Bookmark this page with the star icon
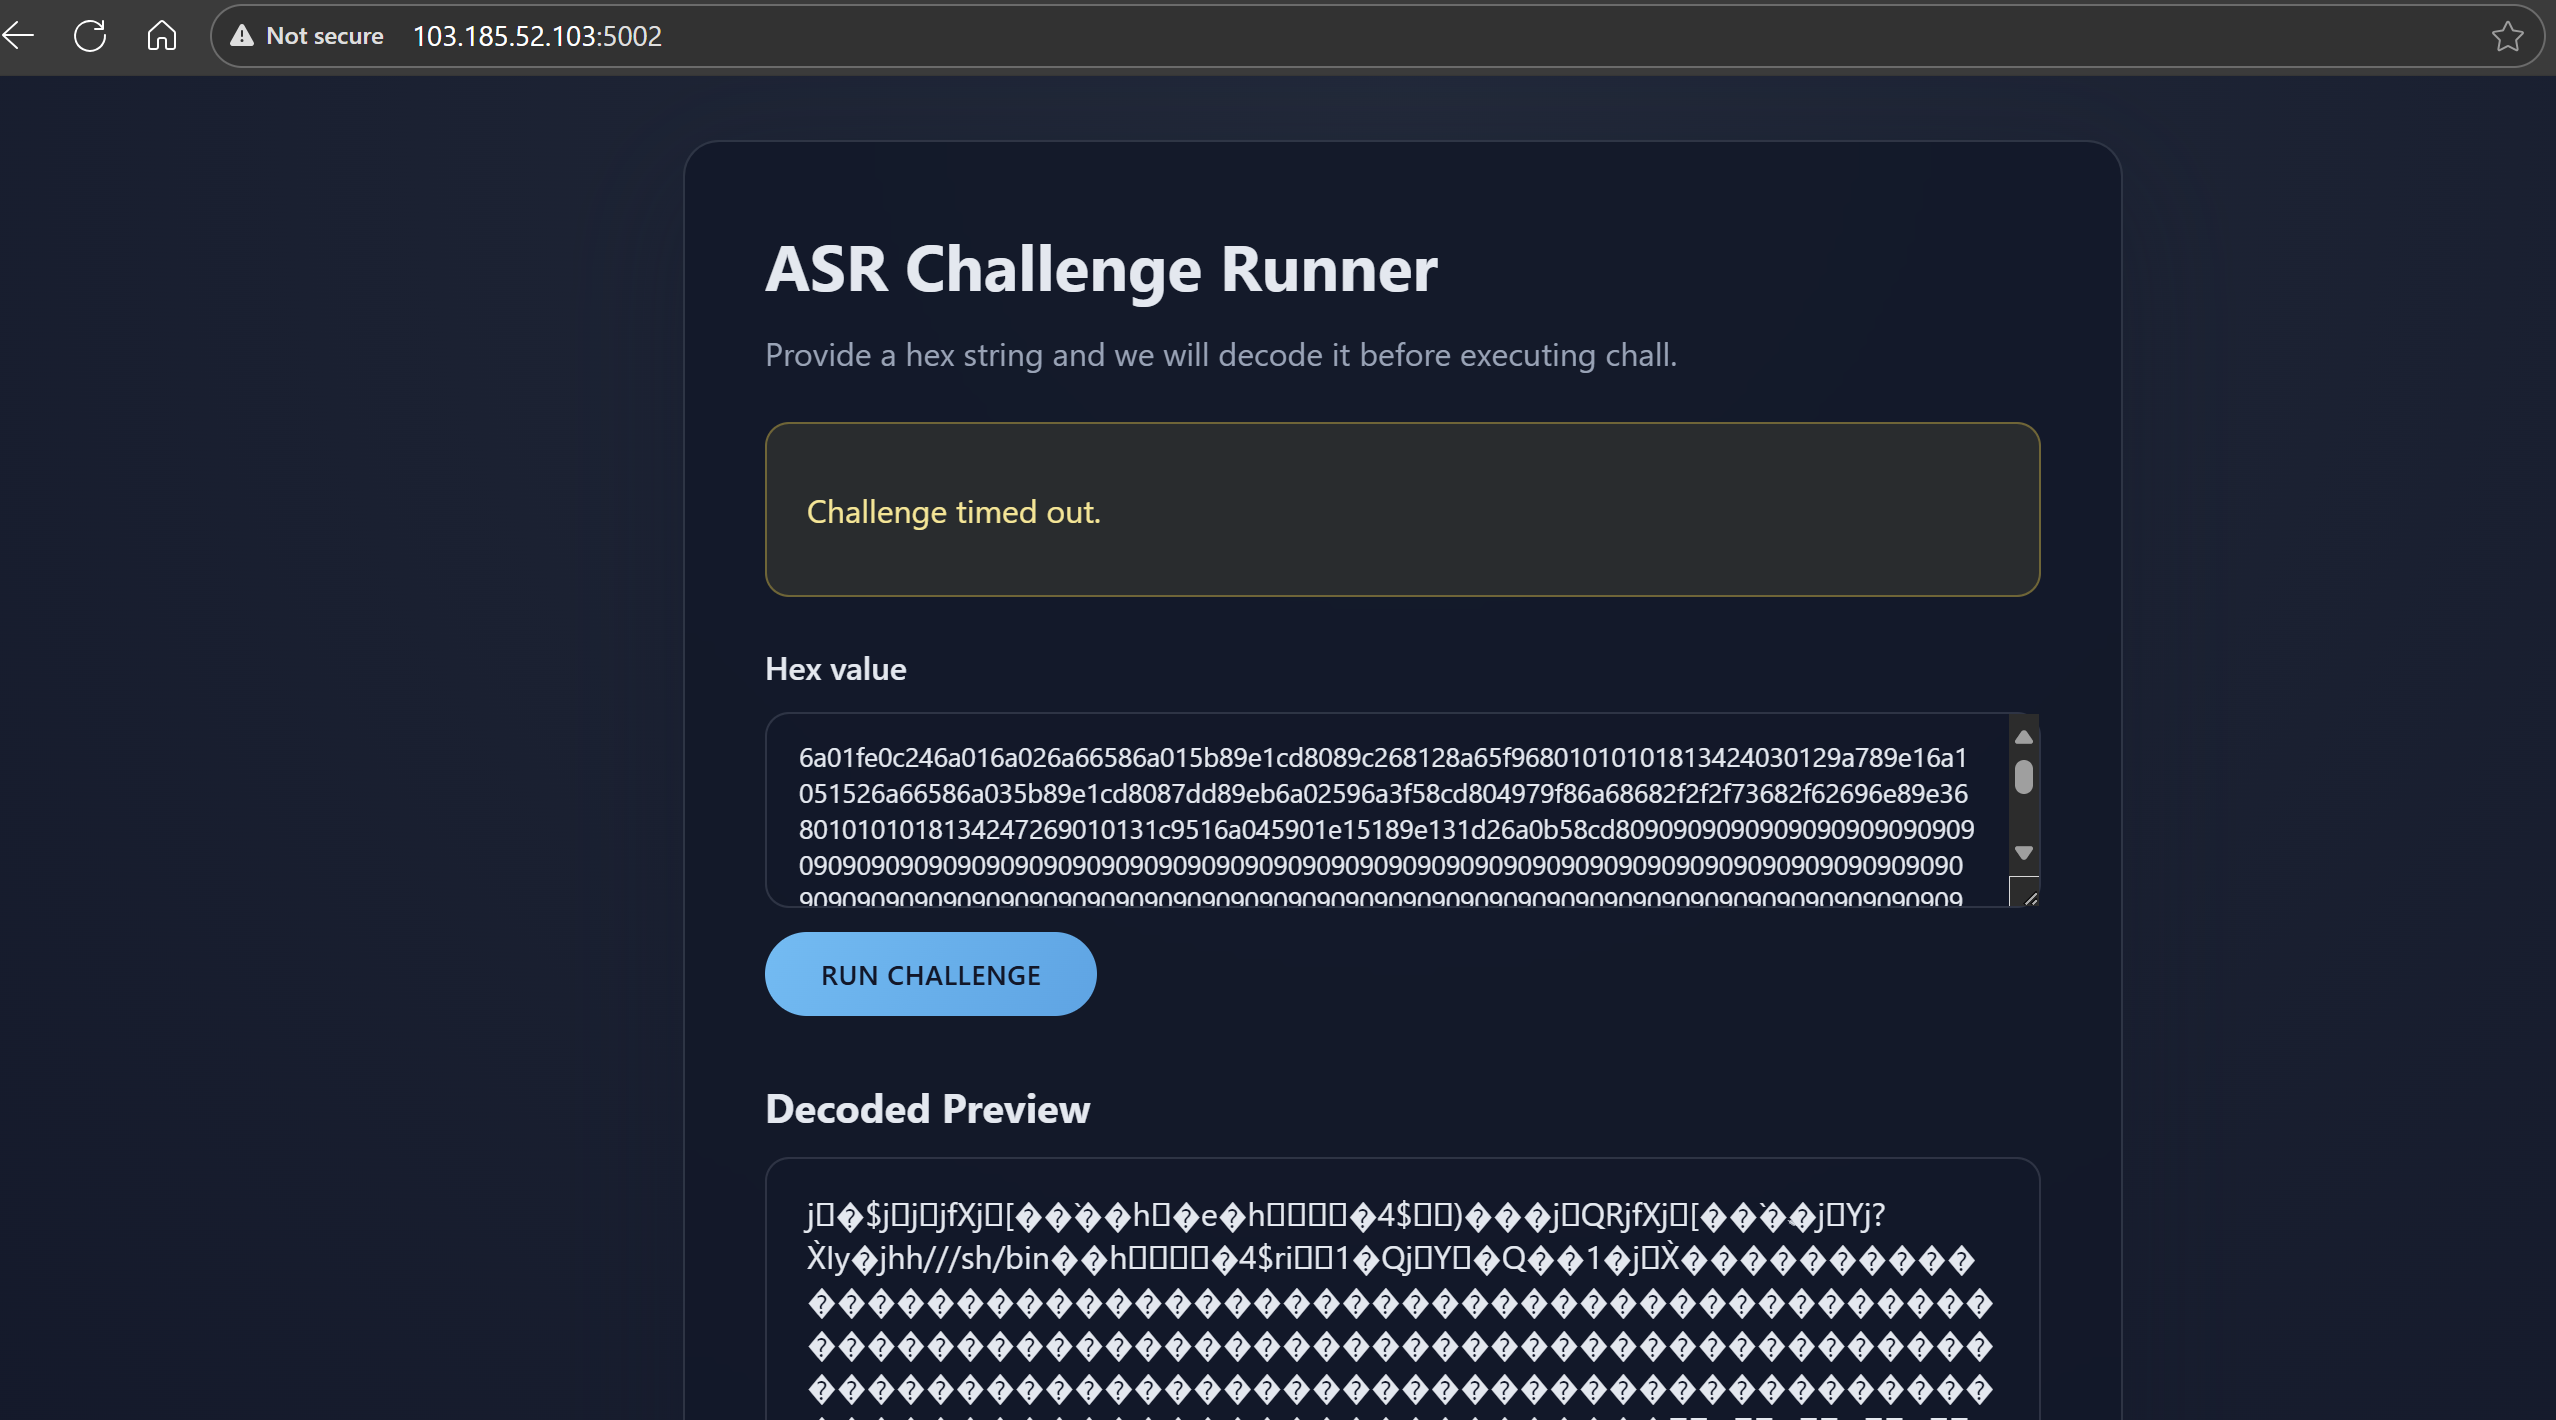Screen dimensions: 2556x1420 [2507, 36]
